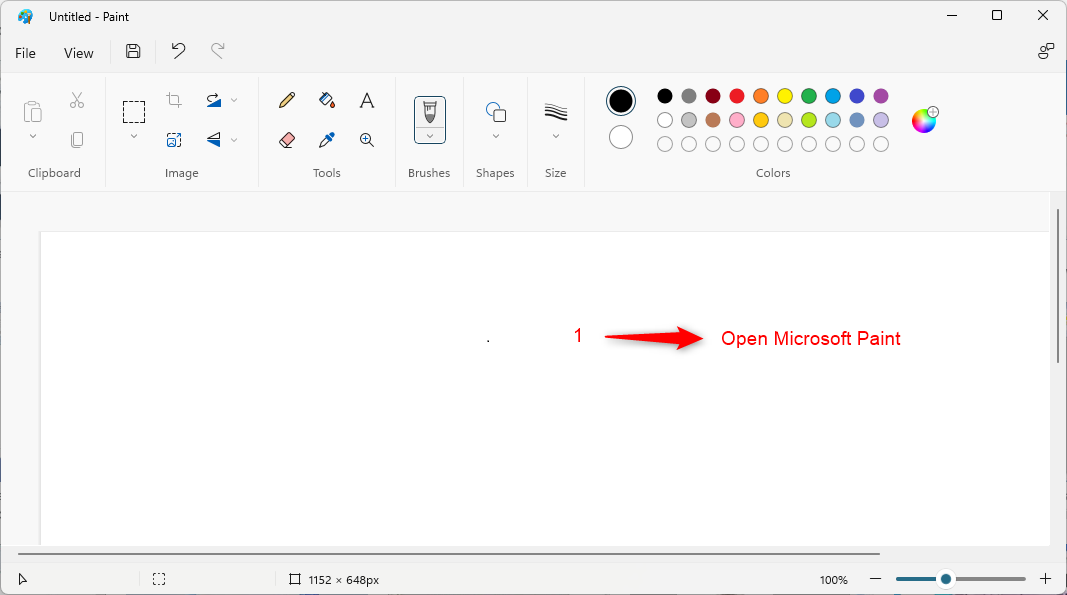1067x595 pixels.
Task: Select the Pencil tool
Action: [287, 100]
